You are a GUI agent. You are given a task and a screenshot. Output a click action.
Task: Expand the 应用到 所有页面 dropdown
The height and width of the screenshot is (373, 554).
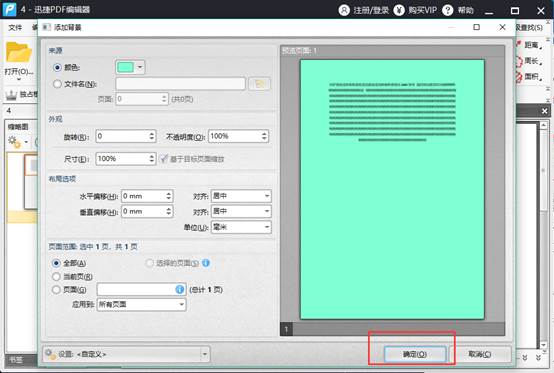[x=141, y=304]
